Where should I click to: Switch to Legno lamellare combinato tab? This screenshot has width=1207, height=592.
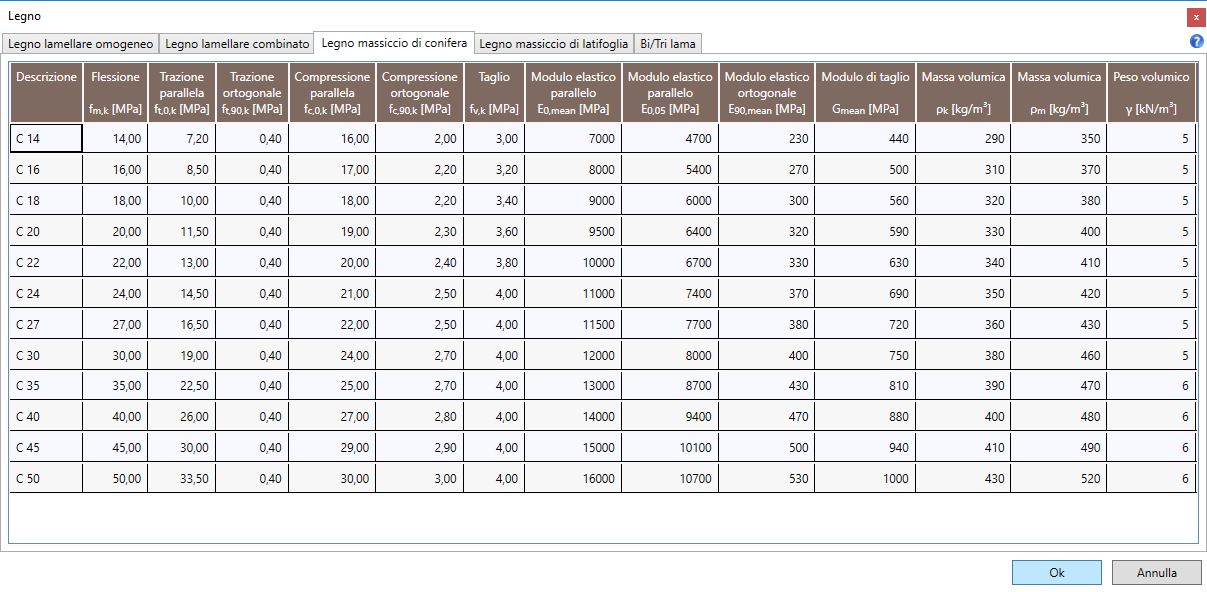tap(237, 43)
